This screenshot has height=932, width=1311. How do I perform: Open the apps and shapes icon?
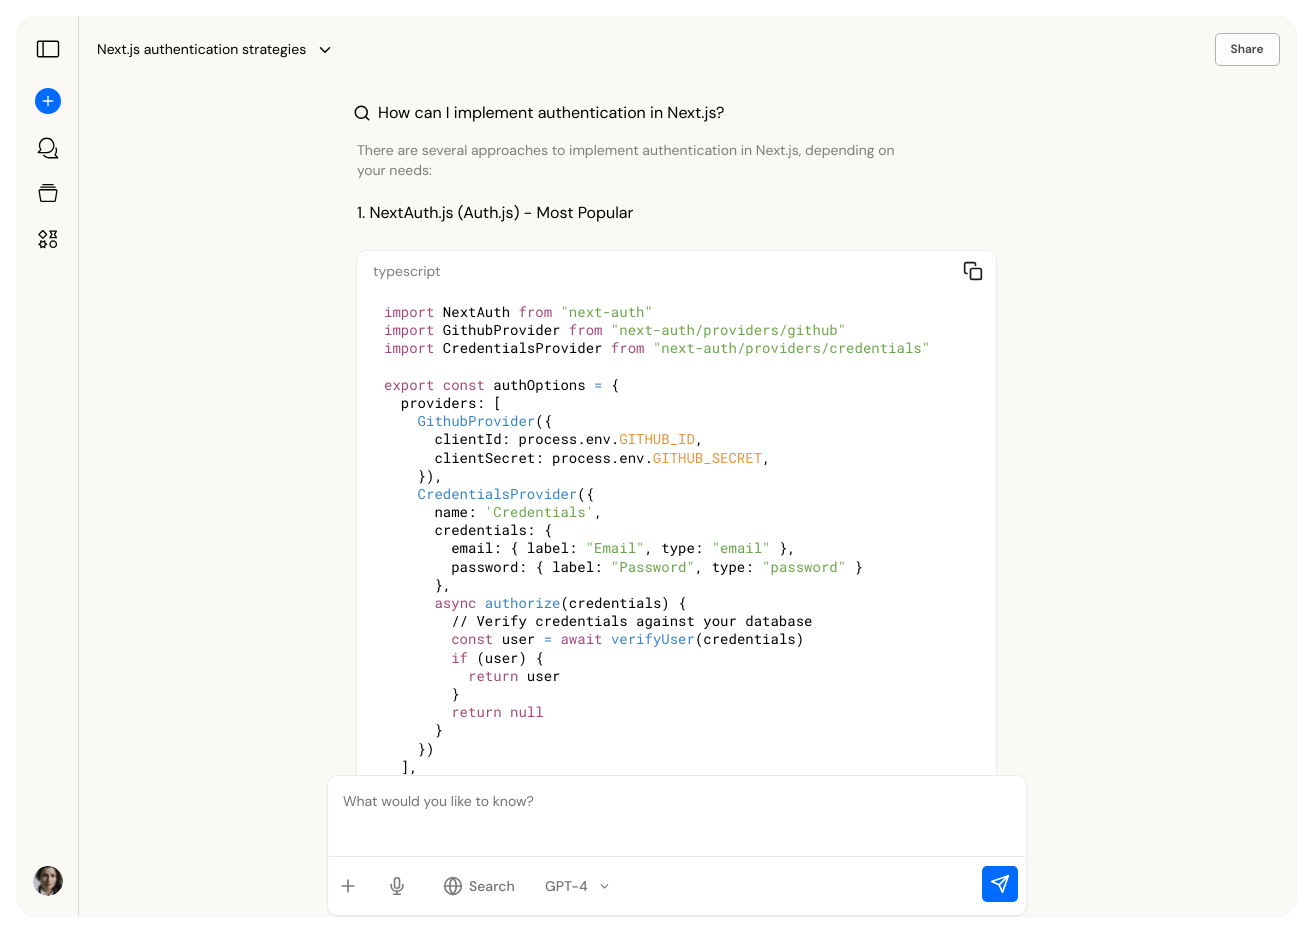pos(48,239)
